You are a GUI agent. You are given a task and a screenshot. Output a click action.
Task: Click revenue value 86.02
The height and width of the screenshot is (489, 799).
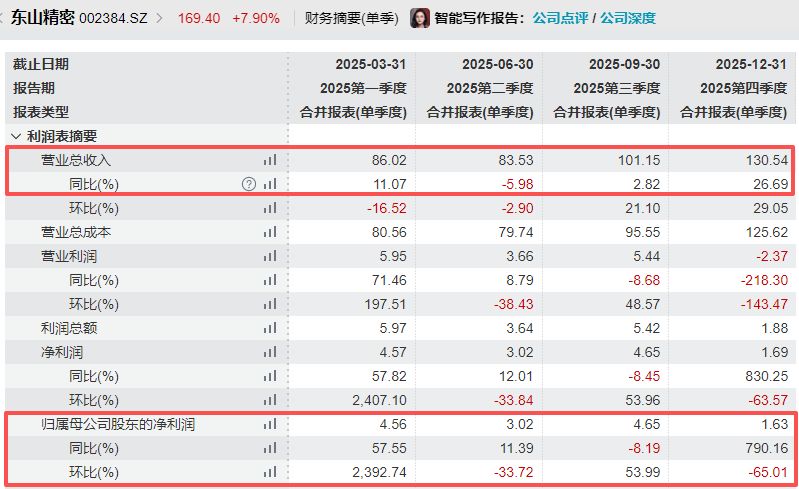pyautogui.click(x=389, y=160)
